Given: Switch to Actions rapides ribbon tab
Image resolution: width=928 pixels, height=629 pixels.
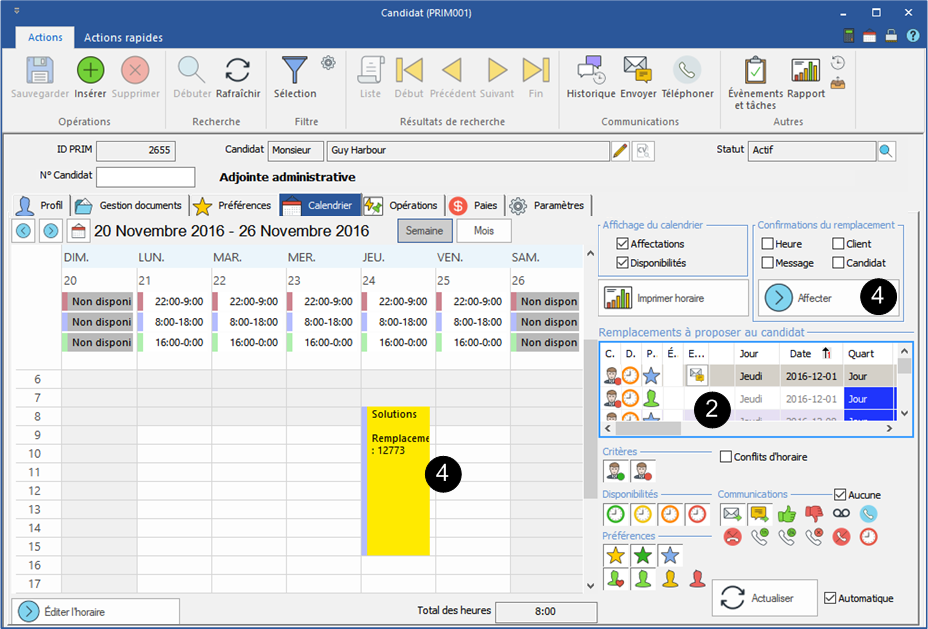Looking at the screenshot, I should pos(123,38).
